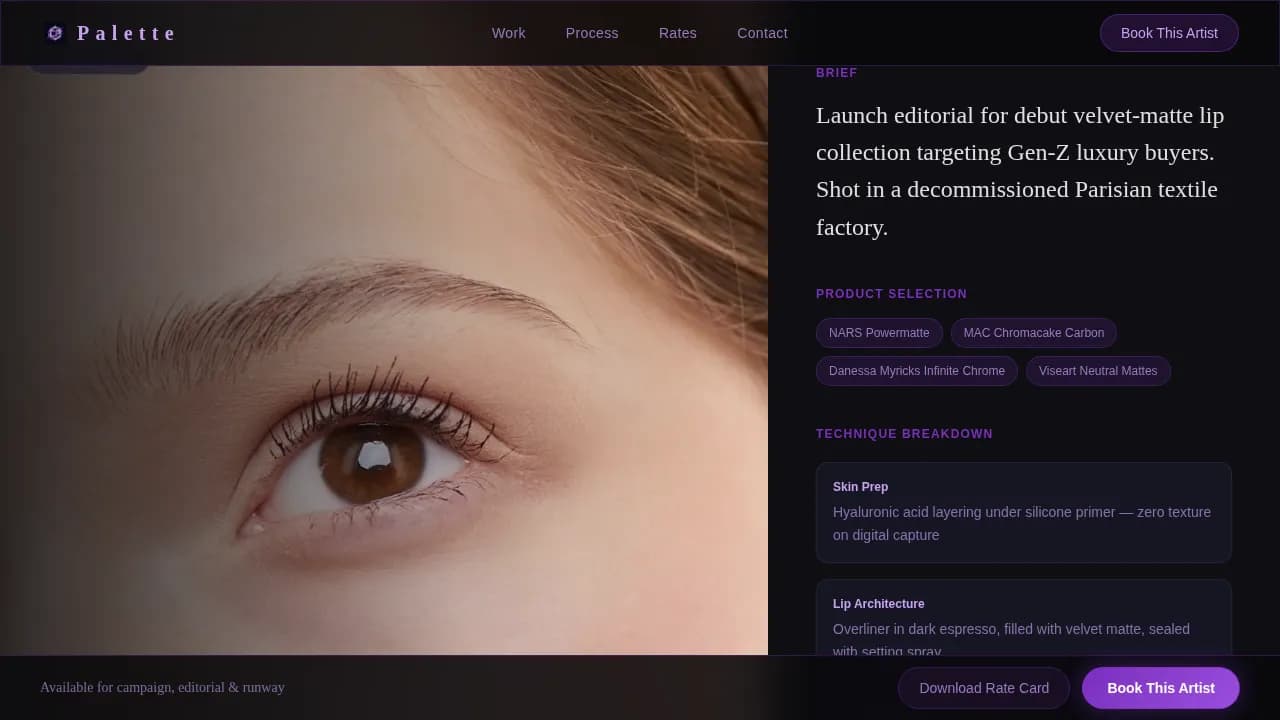Open the Process page
1280x720 pixels.
point(592,33)
